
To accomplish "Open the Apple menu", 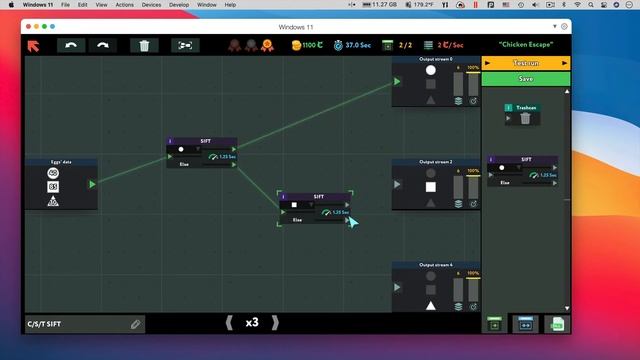I will 11,5.
